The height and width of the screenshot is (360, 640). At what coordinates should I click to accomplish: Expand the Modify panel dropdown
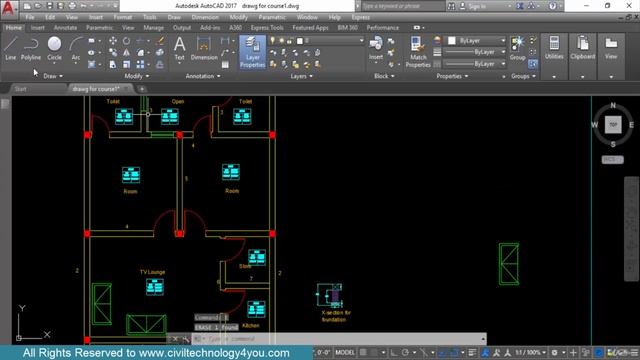pyautogui.click(x=137, y=76)
